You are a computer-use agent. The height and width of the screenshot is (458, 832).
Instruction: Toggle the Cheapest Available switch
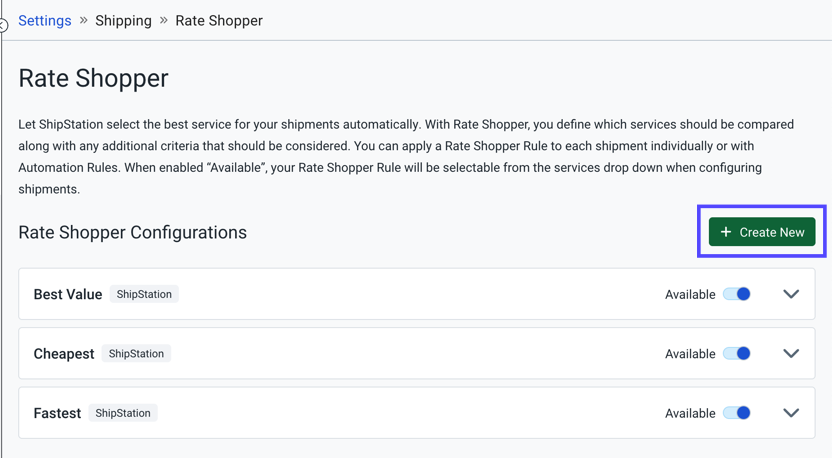[x=737, y=353]
